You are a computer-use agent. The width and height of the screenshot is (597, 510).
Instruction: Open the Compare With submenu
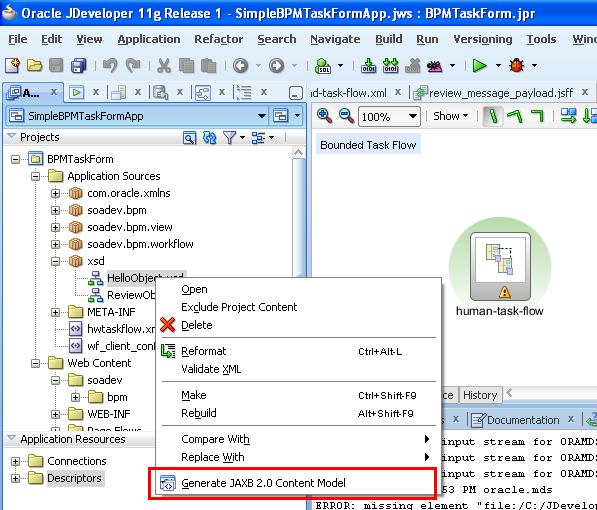[298, 439]
